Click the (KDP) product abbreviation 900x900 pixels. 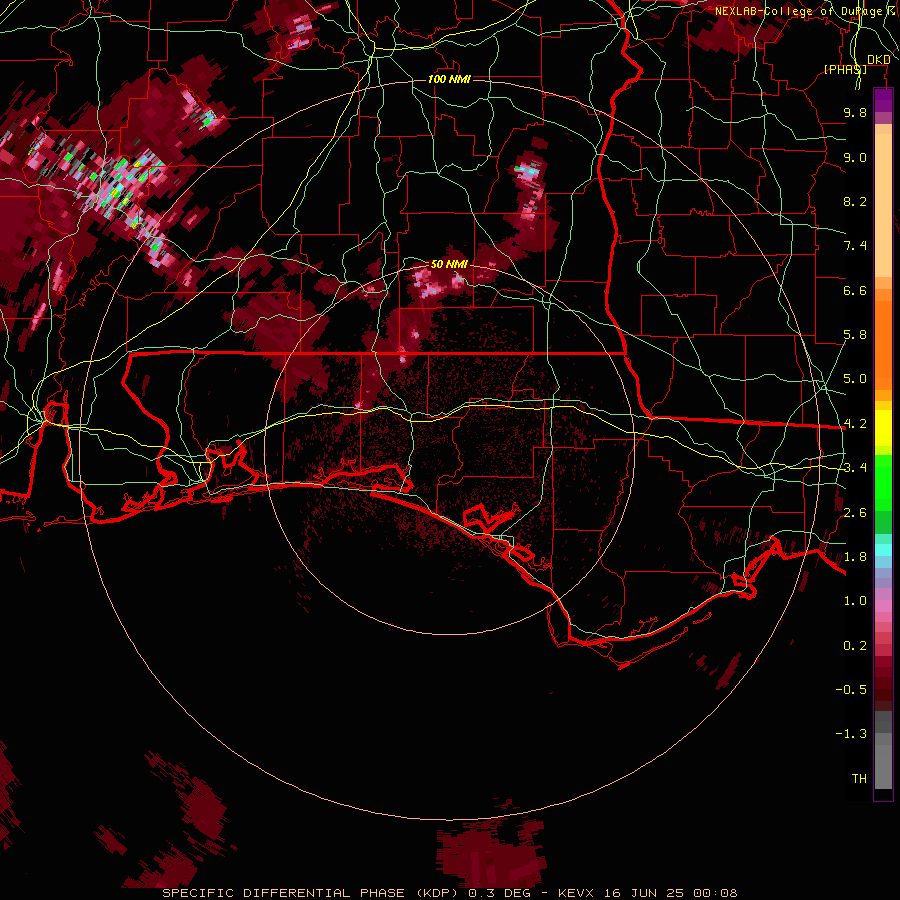pos(437,893)
